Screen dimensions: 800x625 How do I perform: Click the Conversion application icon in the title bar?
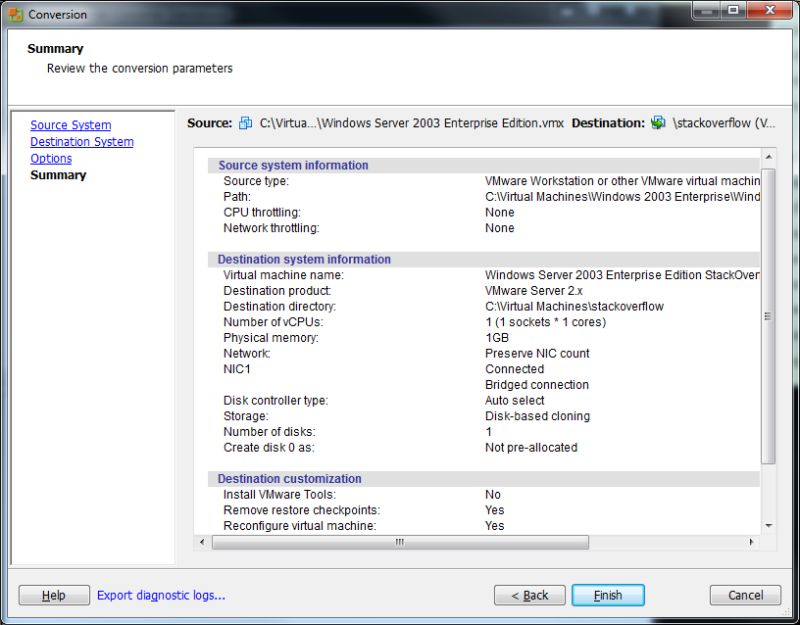(x=14, y=14)
